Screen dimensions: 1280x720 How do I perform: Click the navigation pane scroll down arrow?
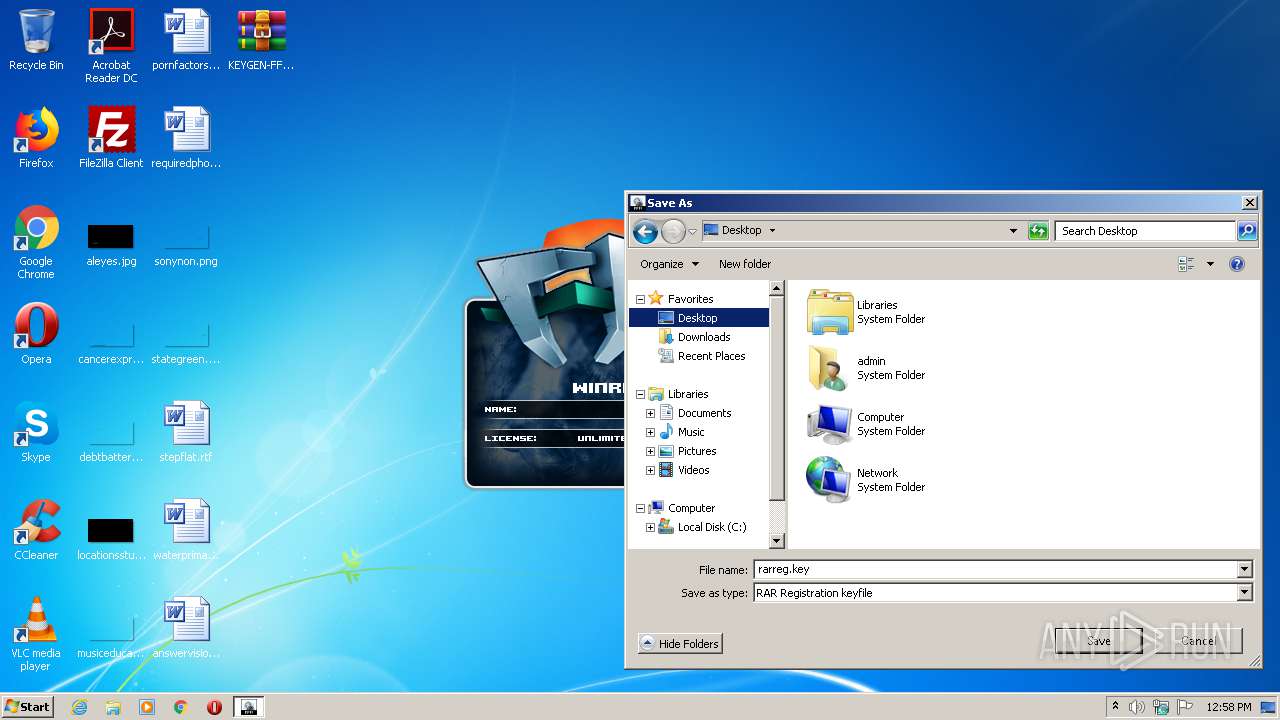pos(776,541)
